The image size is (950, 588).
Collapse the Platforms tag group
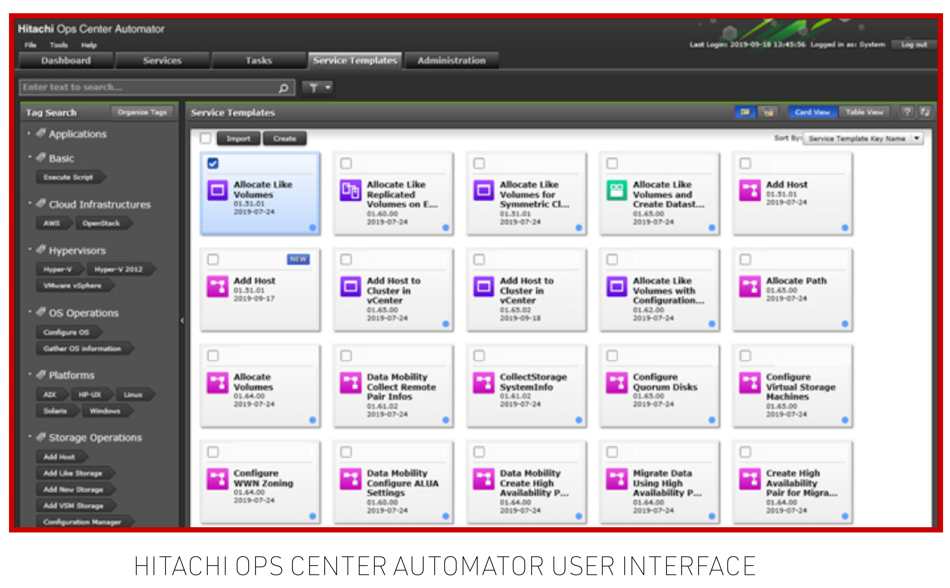pyautogui.click(x=29, y=374)
